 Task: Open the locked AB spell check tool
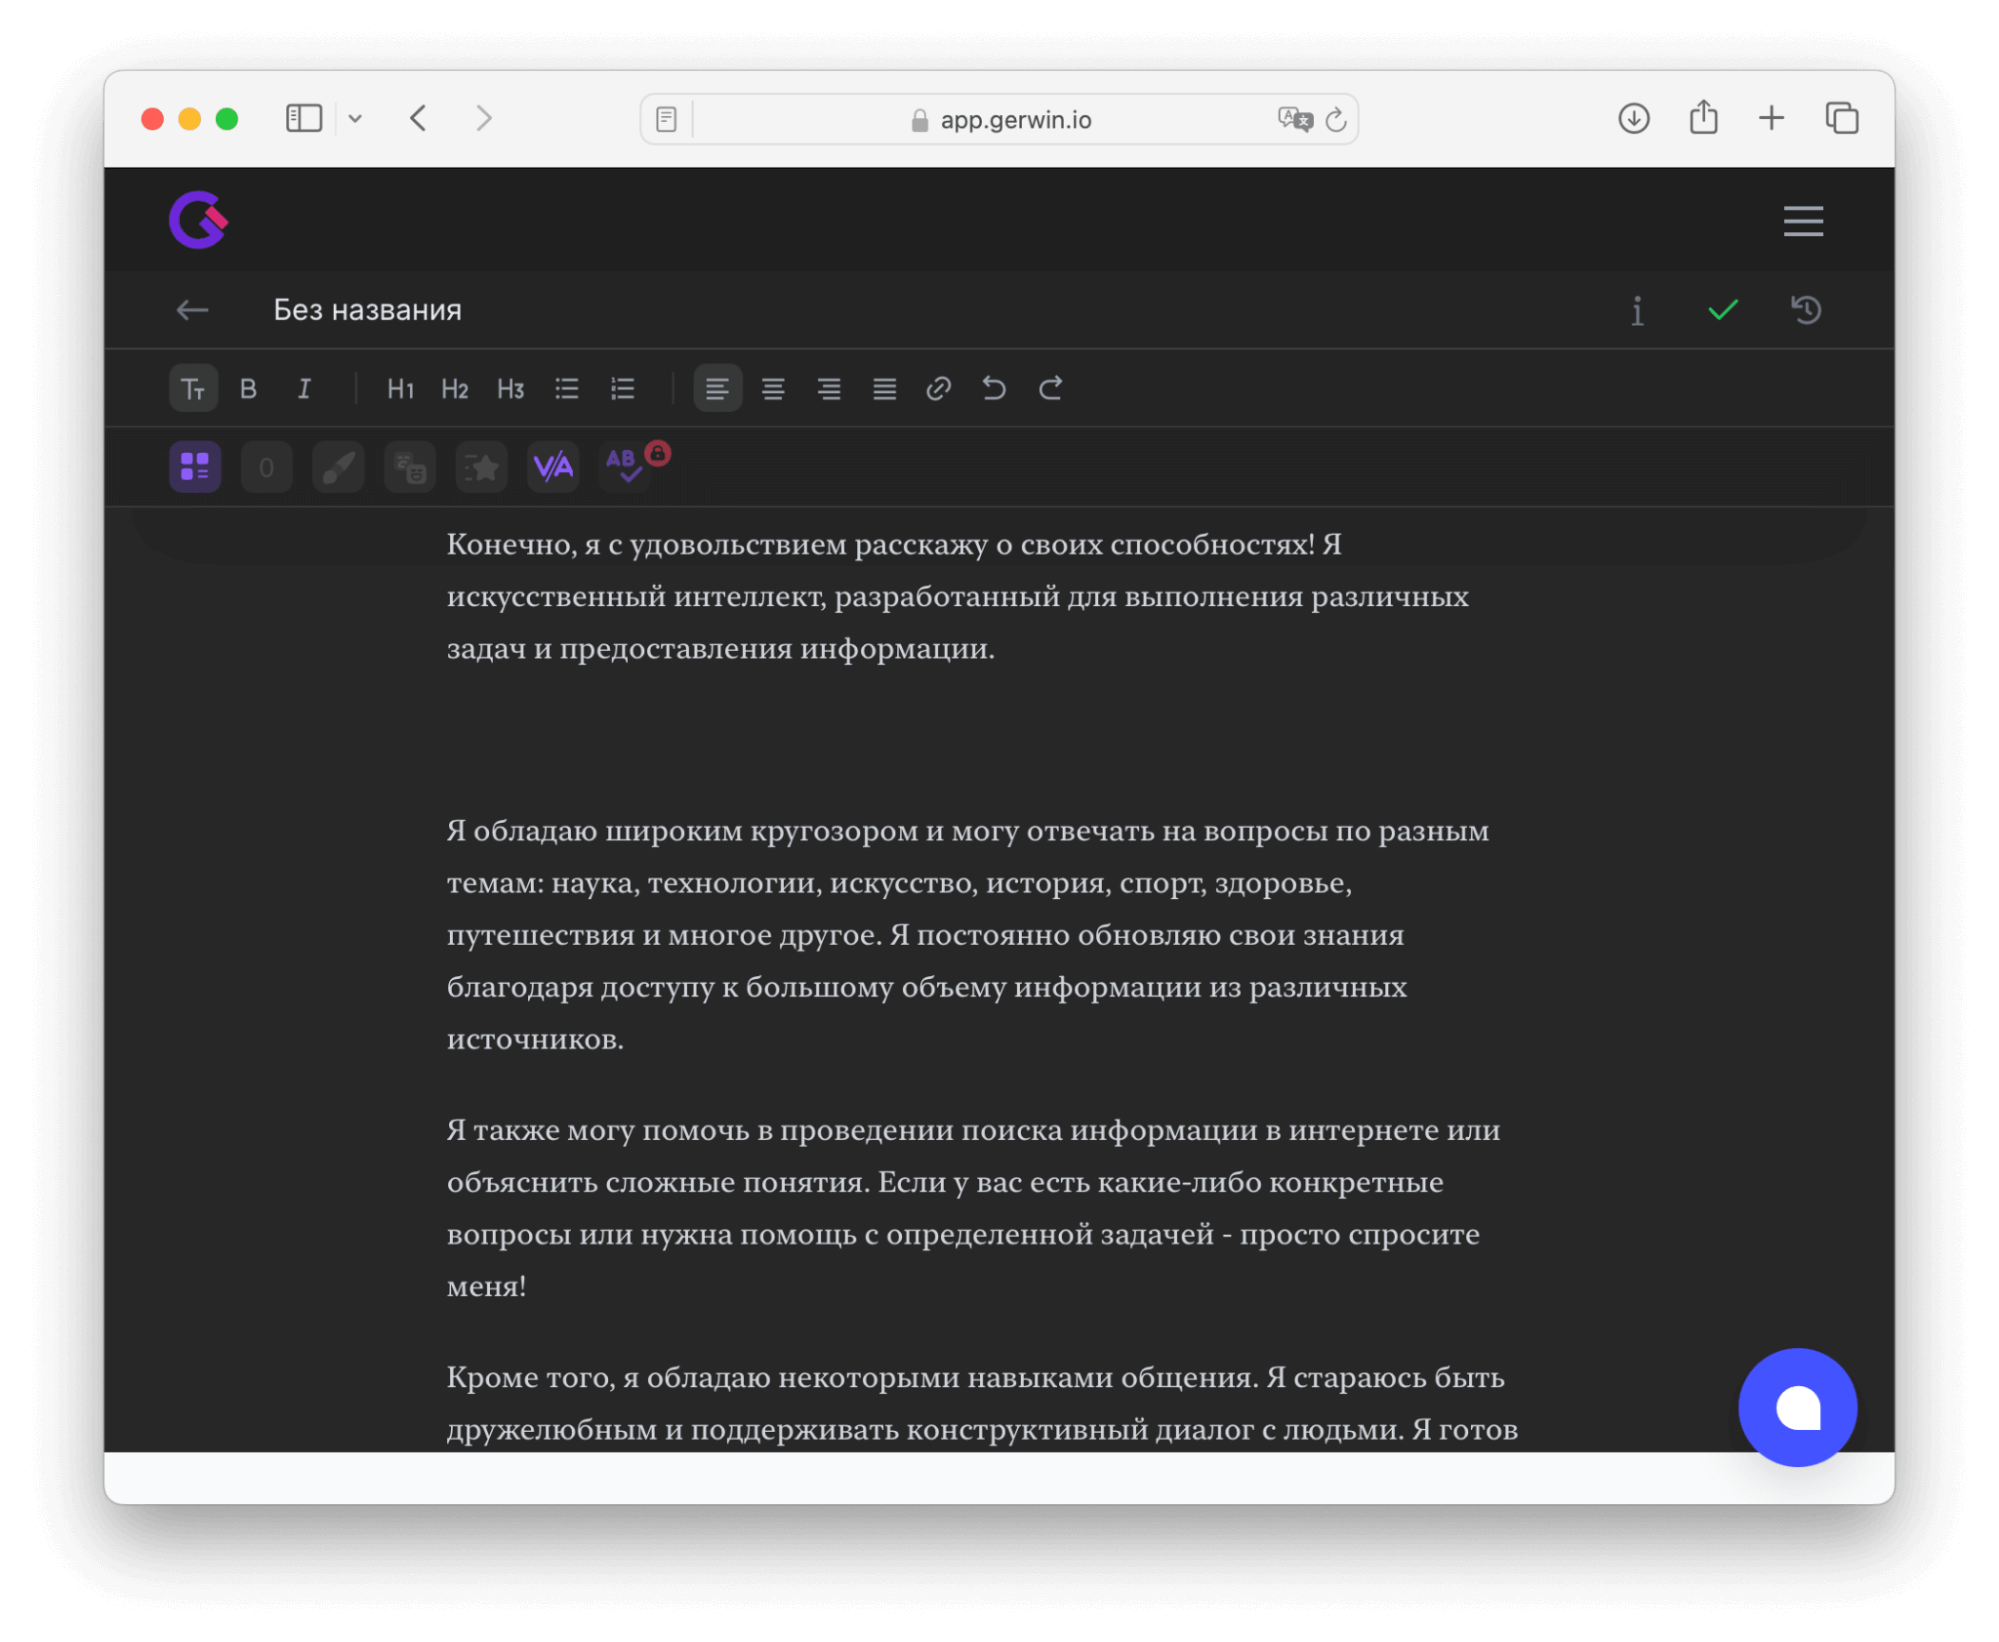coord(625,466)
